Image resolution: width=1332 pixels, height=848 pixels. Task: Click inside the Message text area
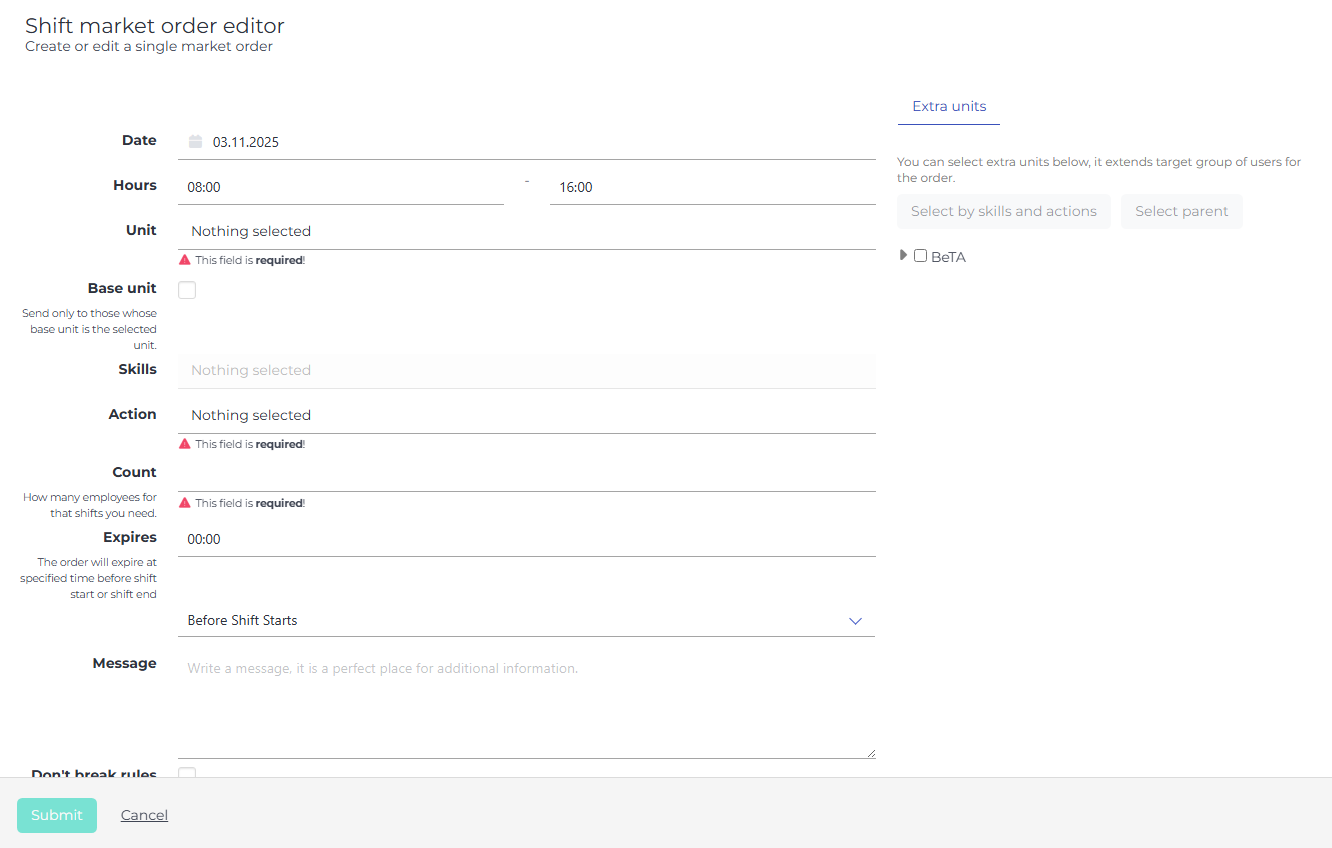coord(526,705)
